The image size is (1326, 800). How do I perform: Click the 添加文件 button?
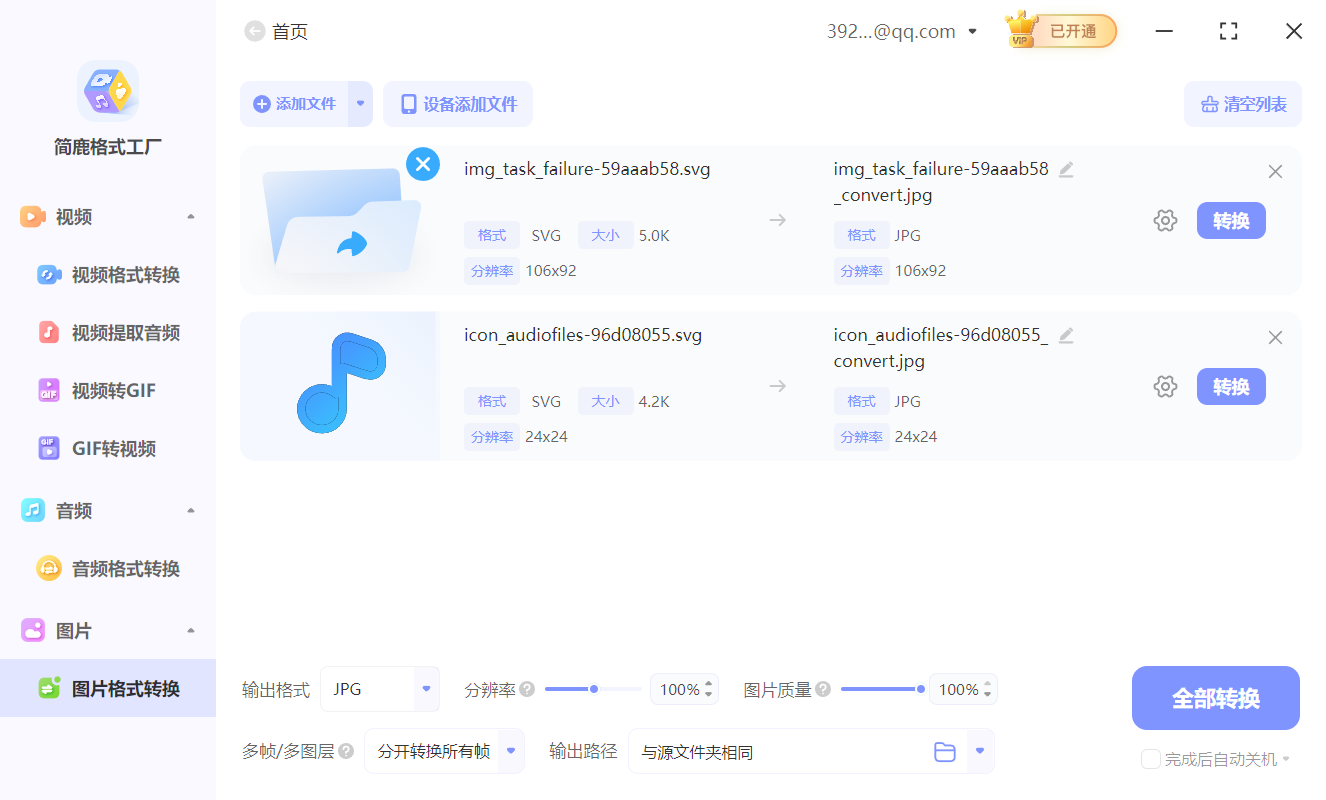(x=294, y=104)
